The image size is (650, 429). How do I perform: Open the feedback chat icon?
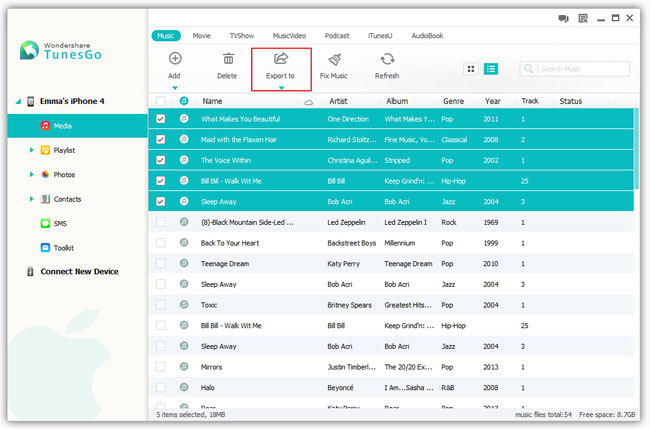563,18
